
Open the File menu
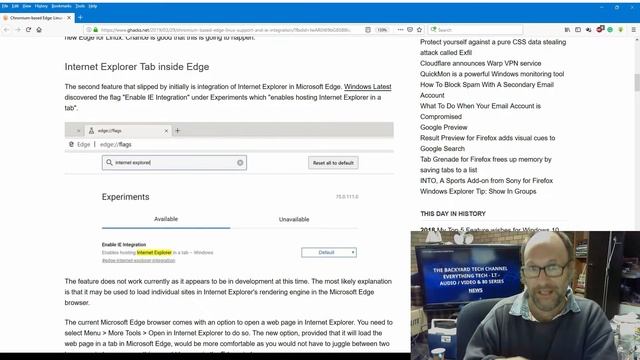5,6
